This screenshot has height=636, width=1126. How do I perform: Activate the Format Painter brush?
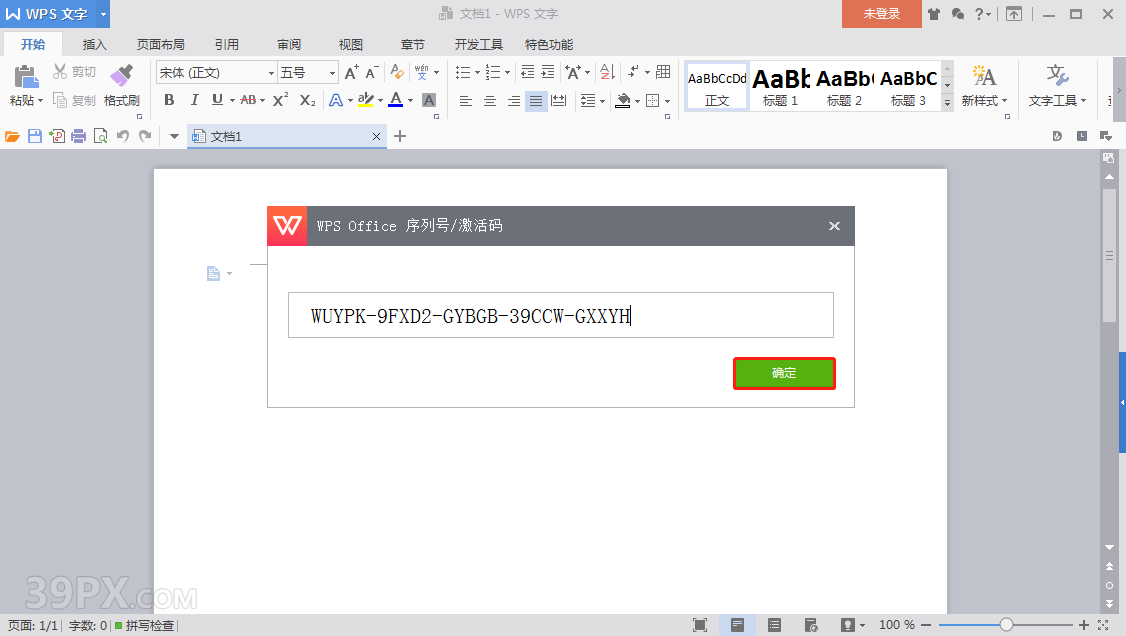(121, 75)
